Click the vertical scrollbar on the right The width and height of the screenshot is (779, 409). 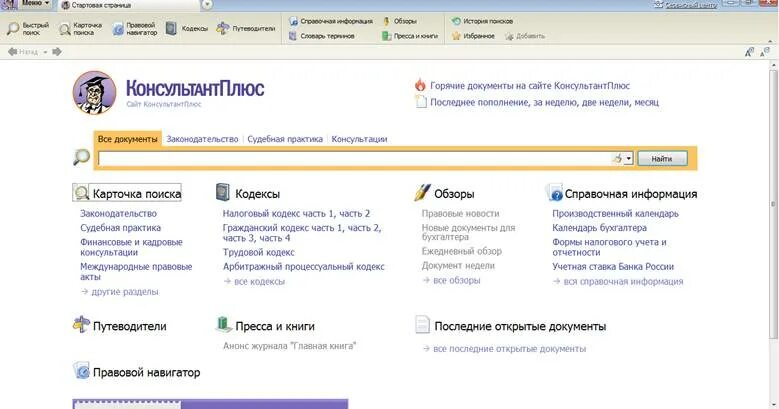(774, 204)
